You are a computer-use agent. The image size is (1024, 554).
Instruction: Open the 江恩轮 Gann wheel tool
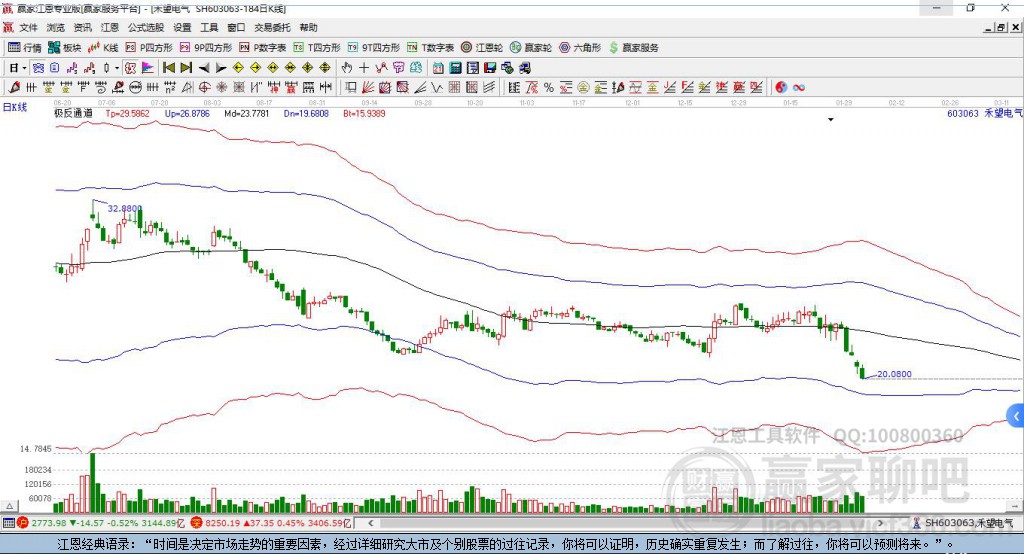(x=482, y=48)
